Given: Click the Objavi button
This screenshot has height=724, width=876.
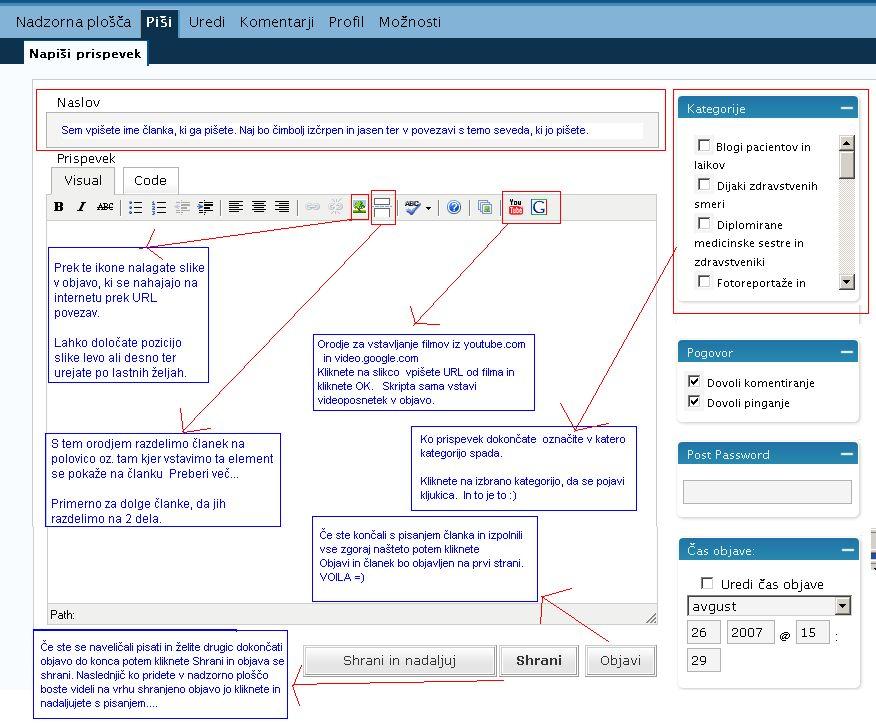Looking at the screenshot, I should (x=621, y=660).
